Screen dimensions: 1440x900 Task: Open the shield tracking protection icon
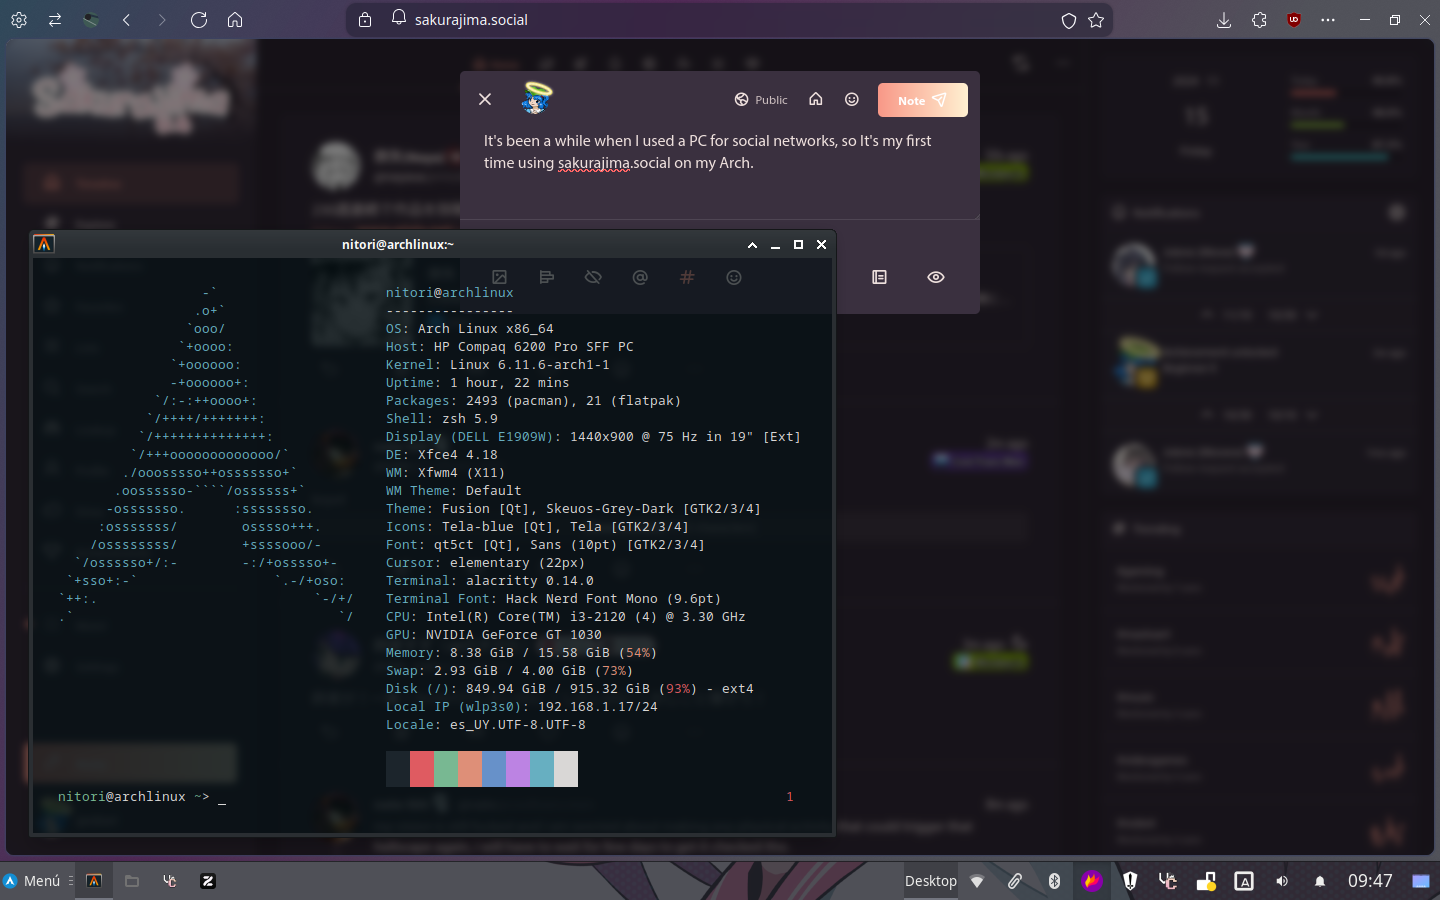coord(1069,20)
